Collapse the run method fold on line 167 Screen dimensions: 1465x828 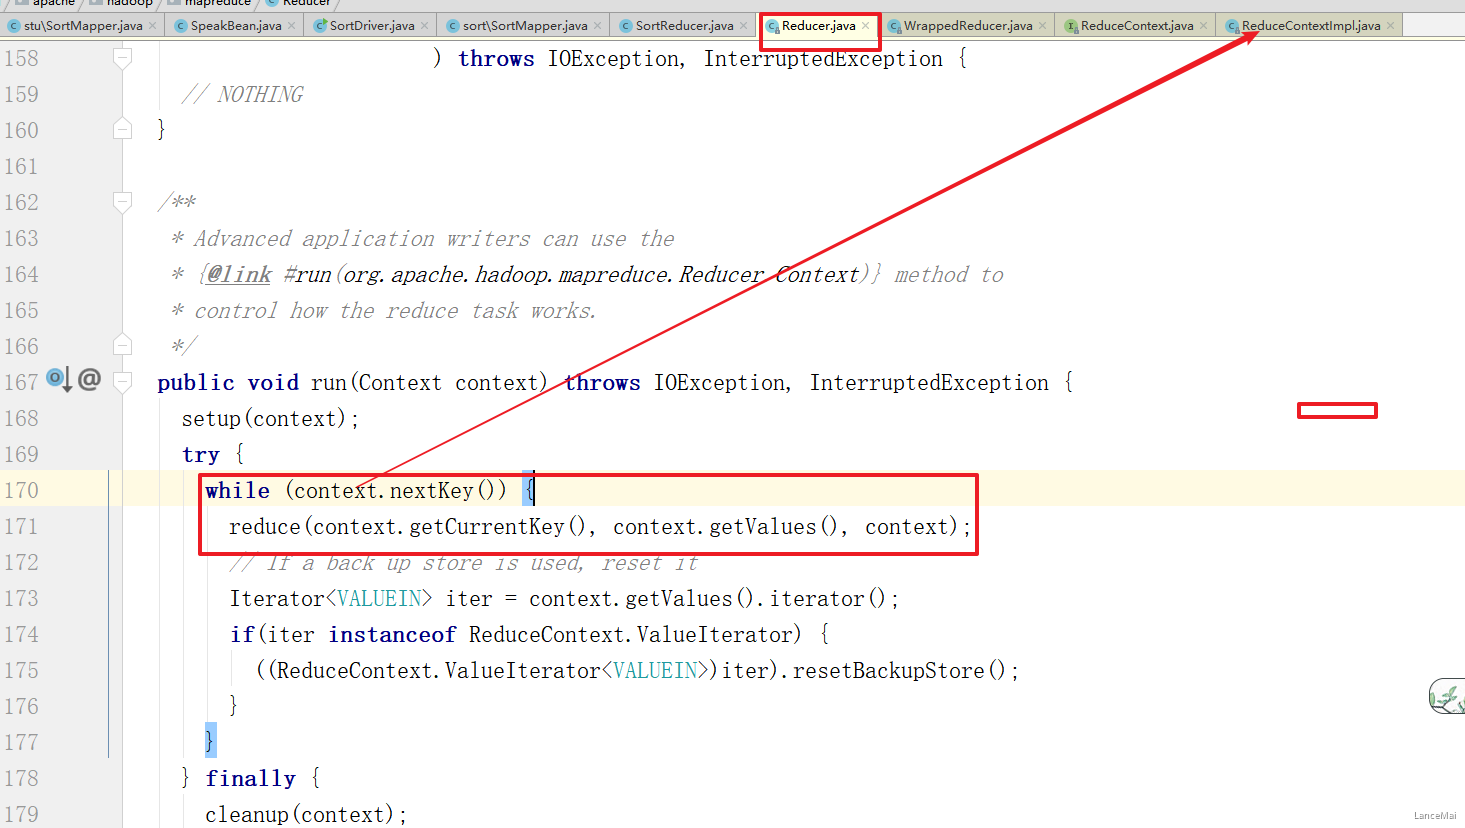[x=122, y=382]
